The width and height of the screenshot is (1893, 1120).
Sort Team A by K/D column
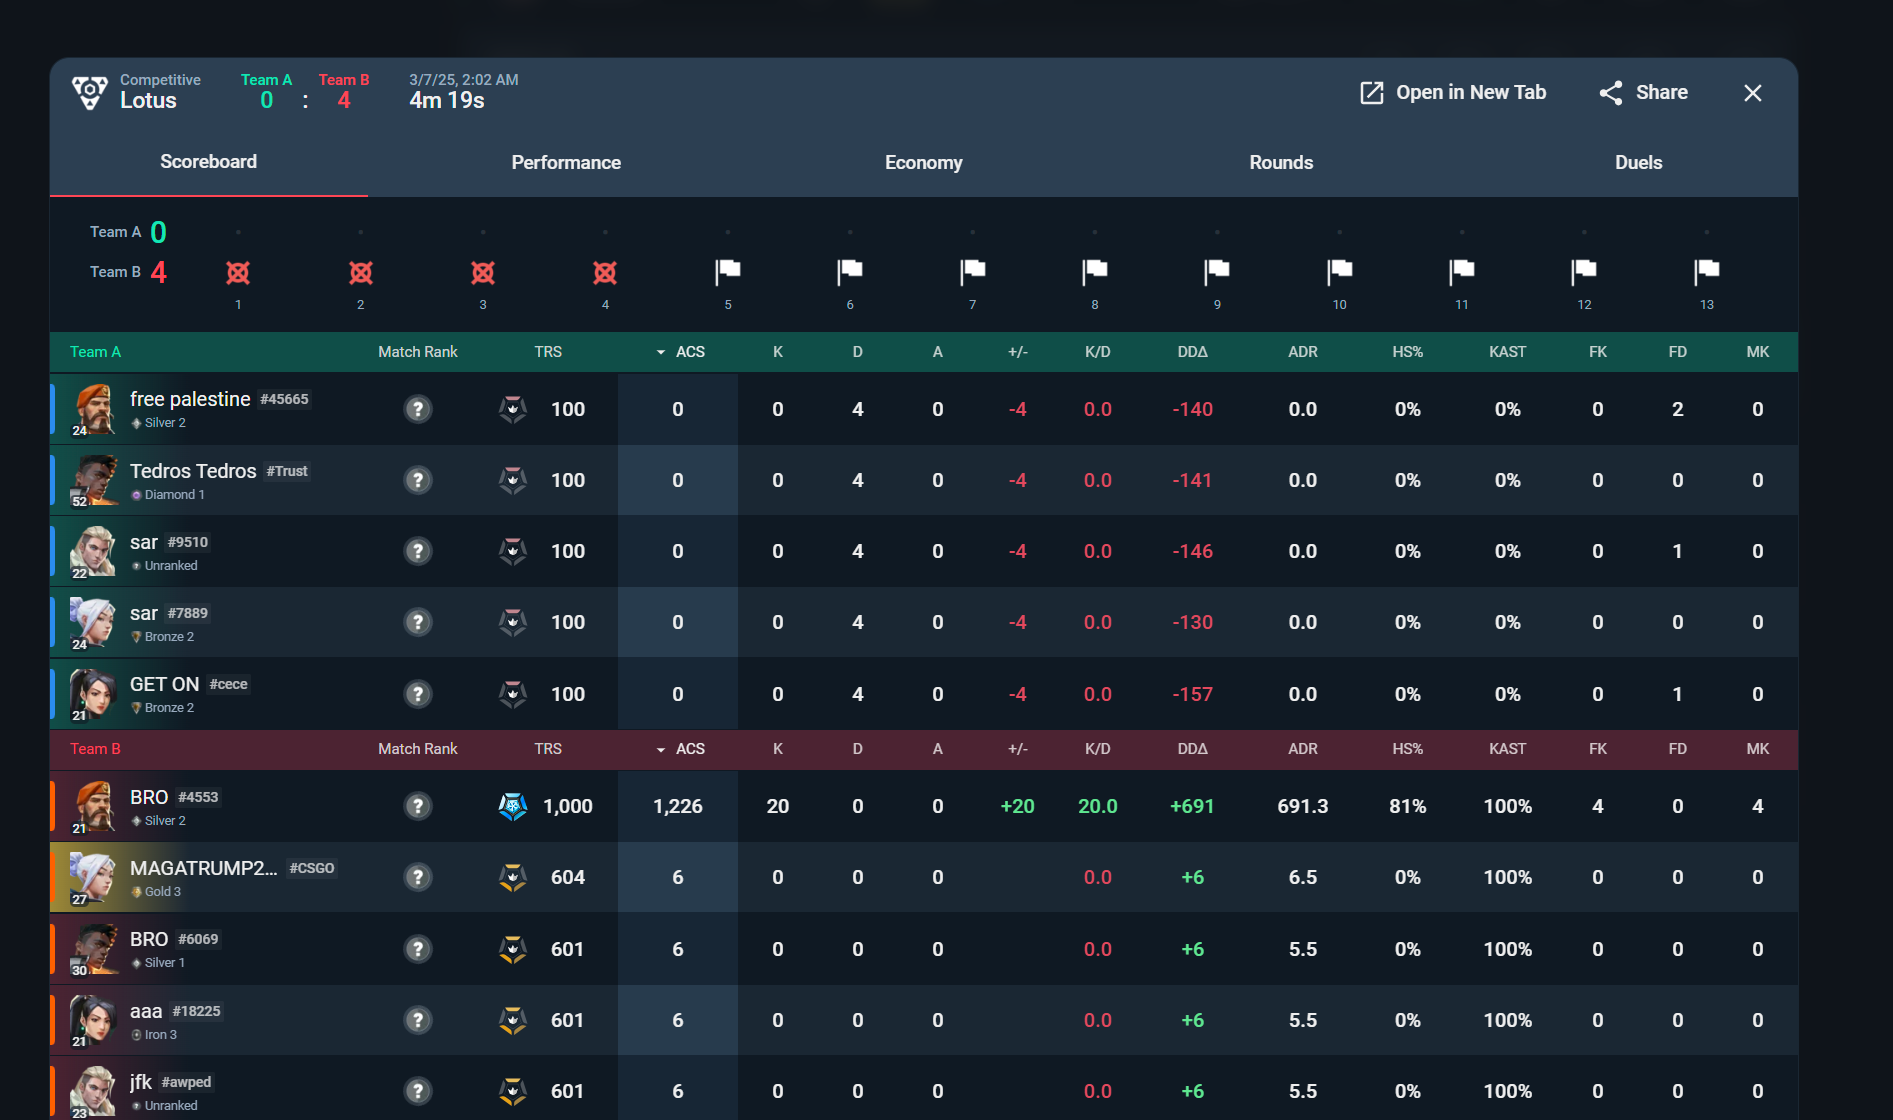(x=1098, y=352)
